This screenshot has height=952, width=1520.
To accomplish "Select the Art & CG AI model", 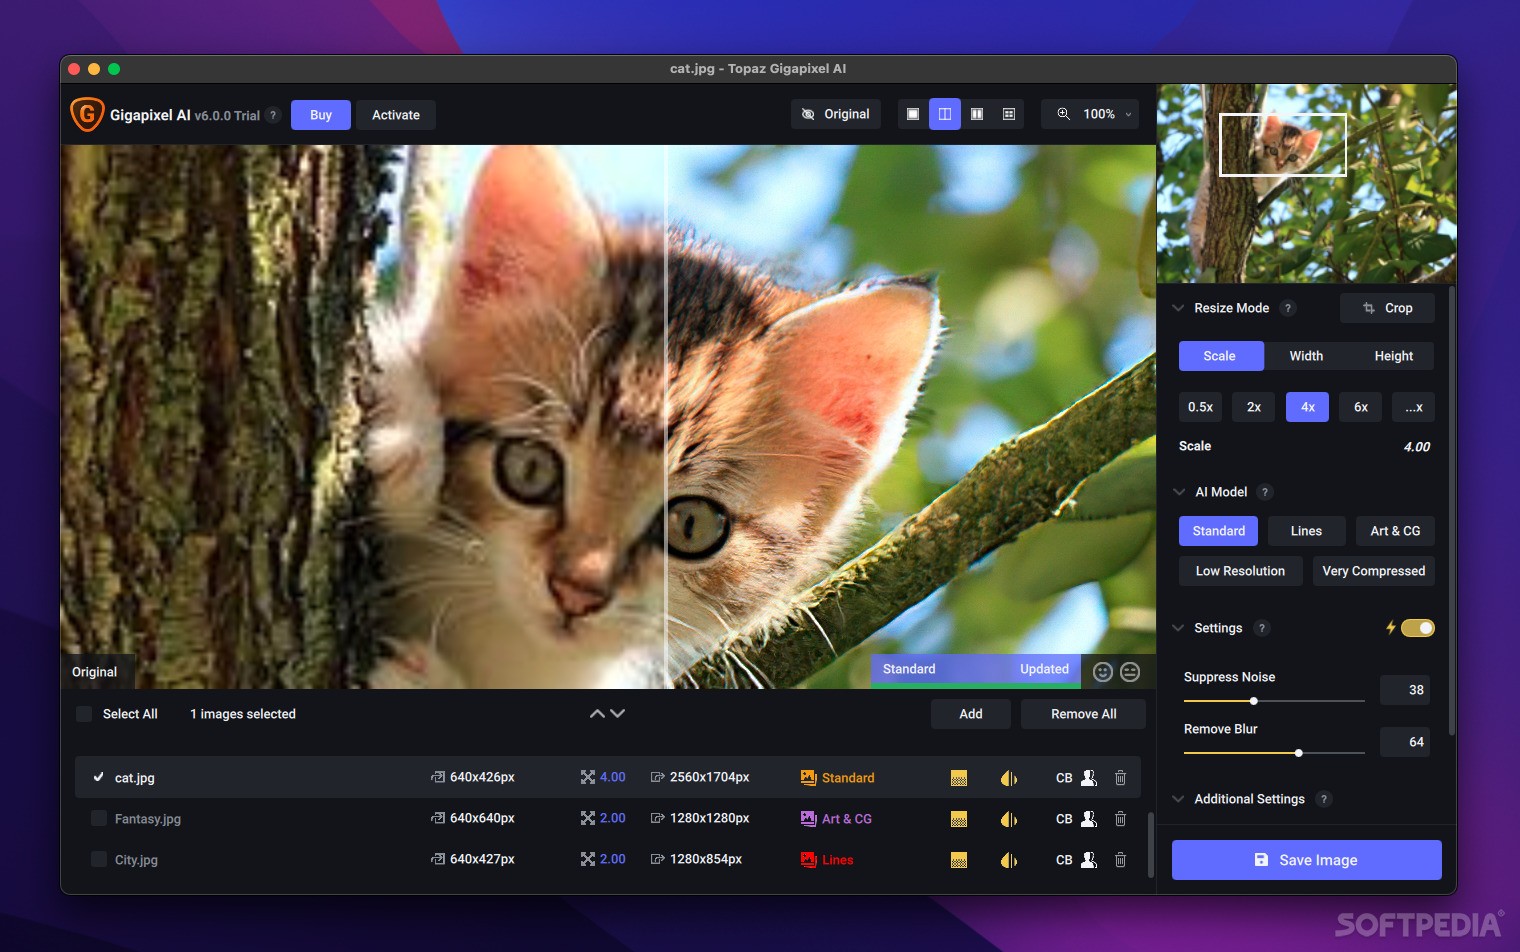I will (1395, 530).
